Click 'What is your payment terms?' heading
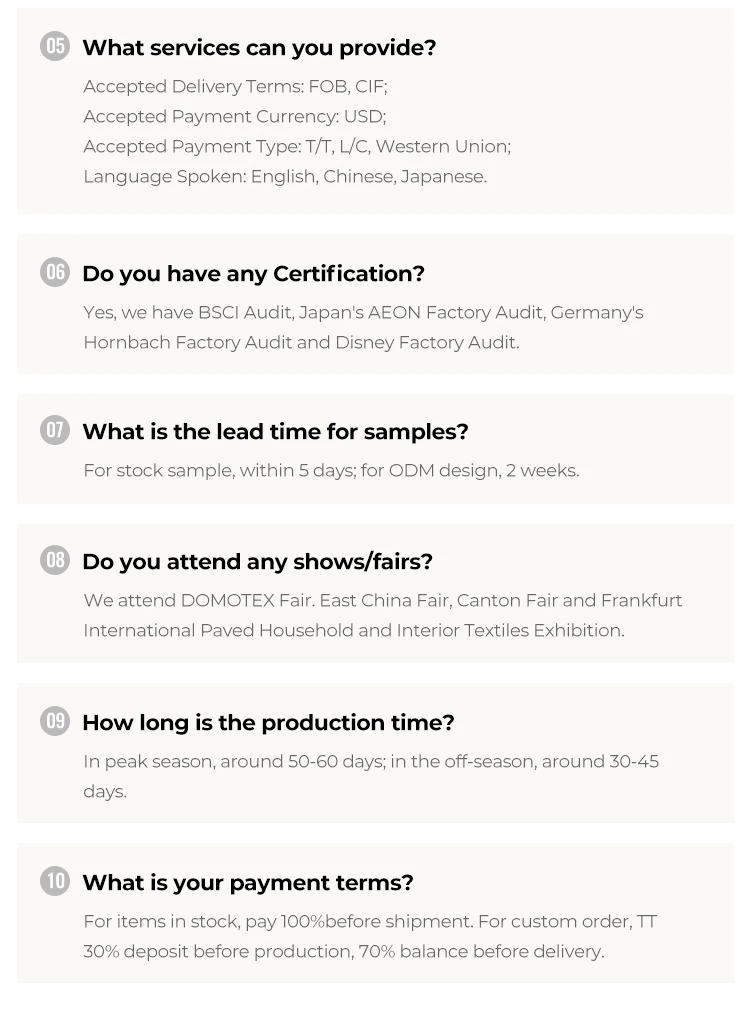 pyautogui.click(x=248, y=883)
